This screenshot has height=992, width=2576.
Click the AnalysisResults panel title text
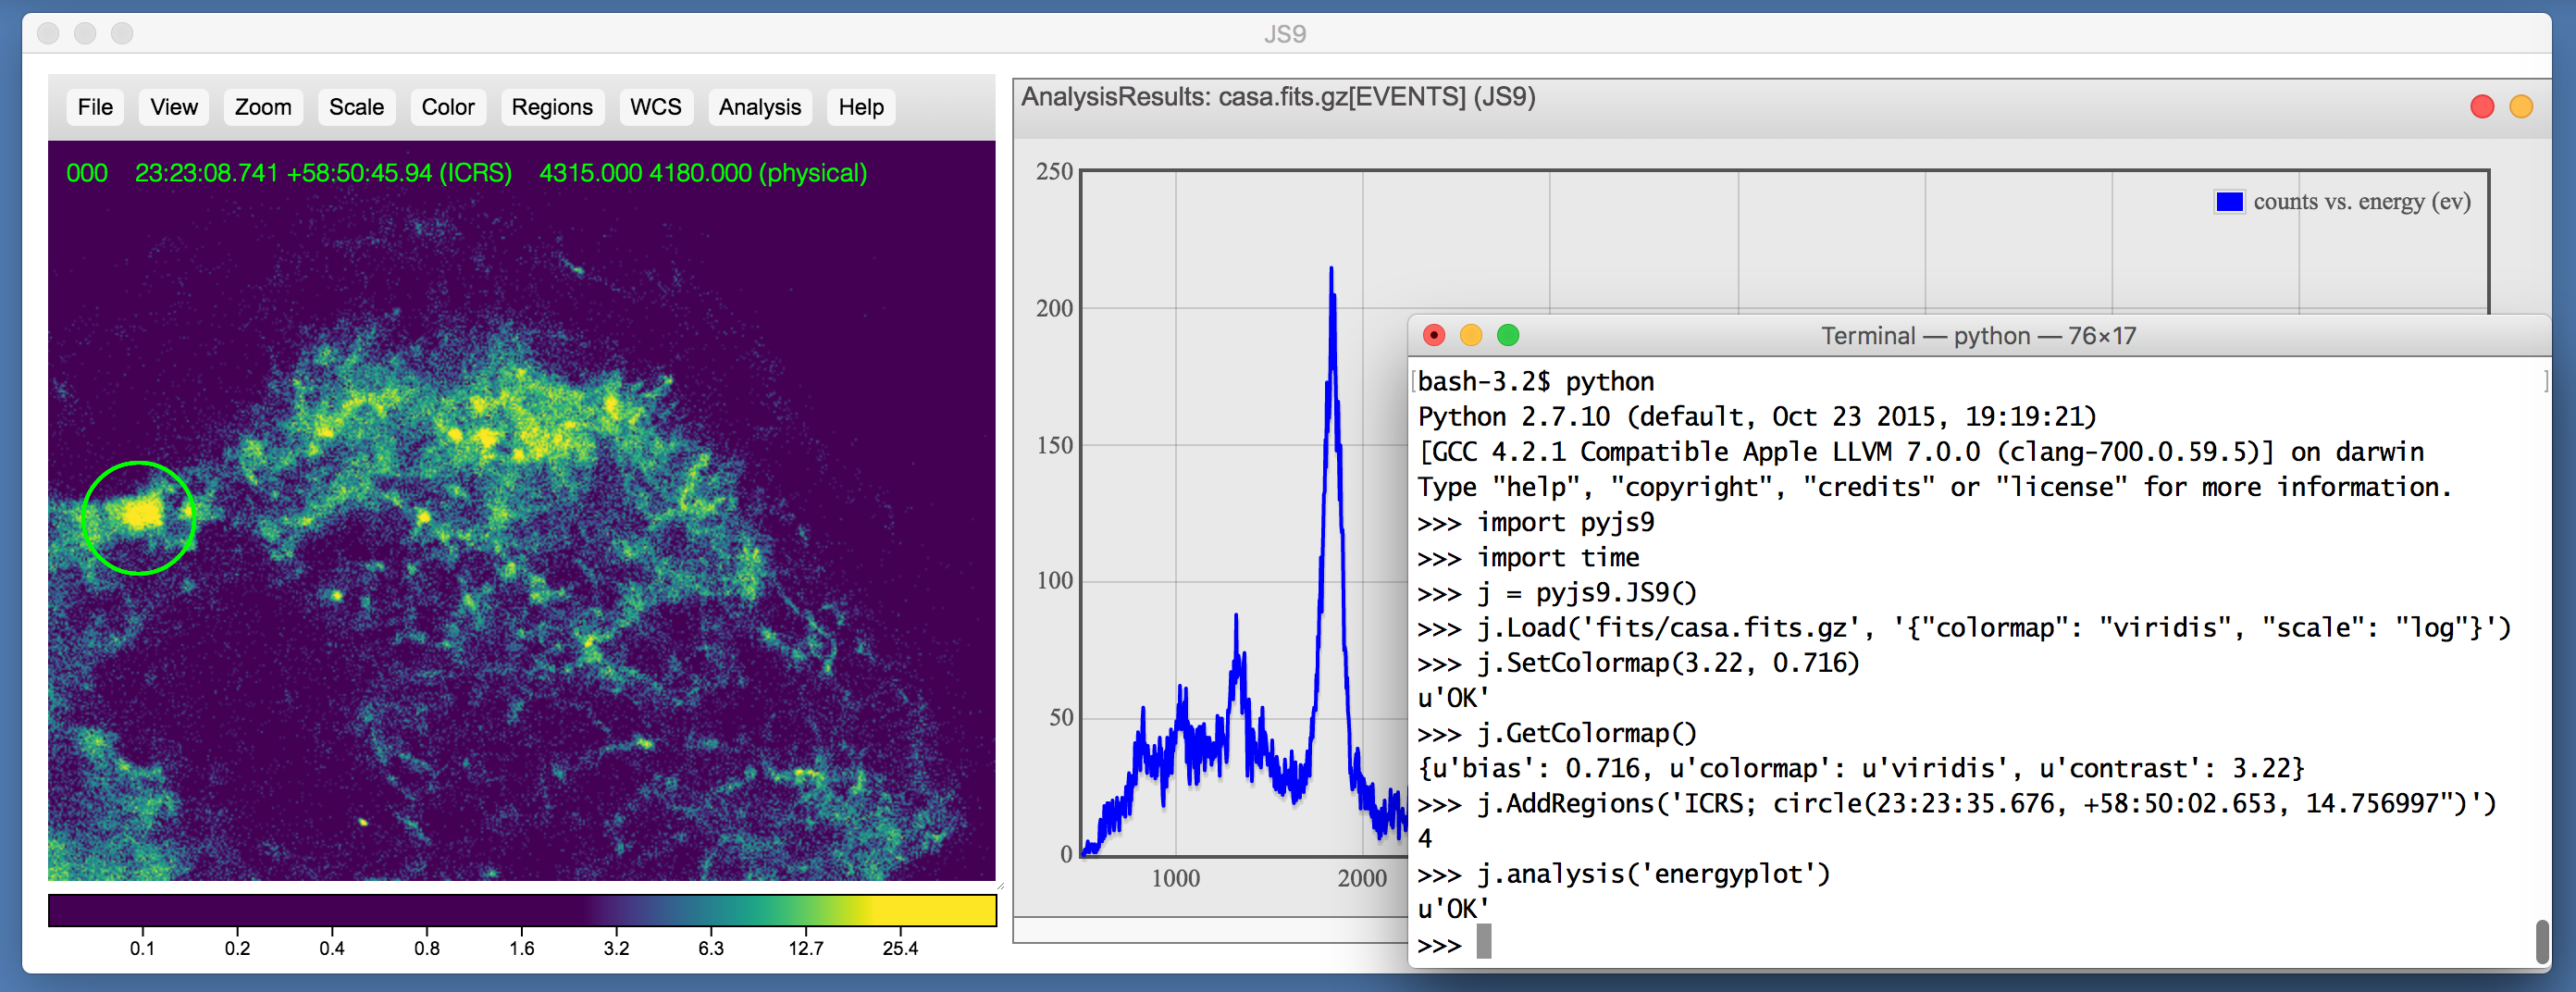pyautogui.click(x=1277, y=97)
